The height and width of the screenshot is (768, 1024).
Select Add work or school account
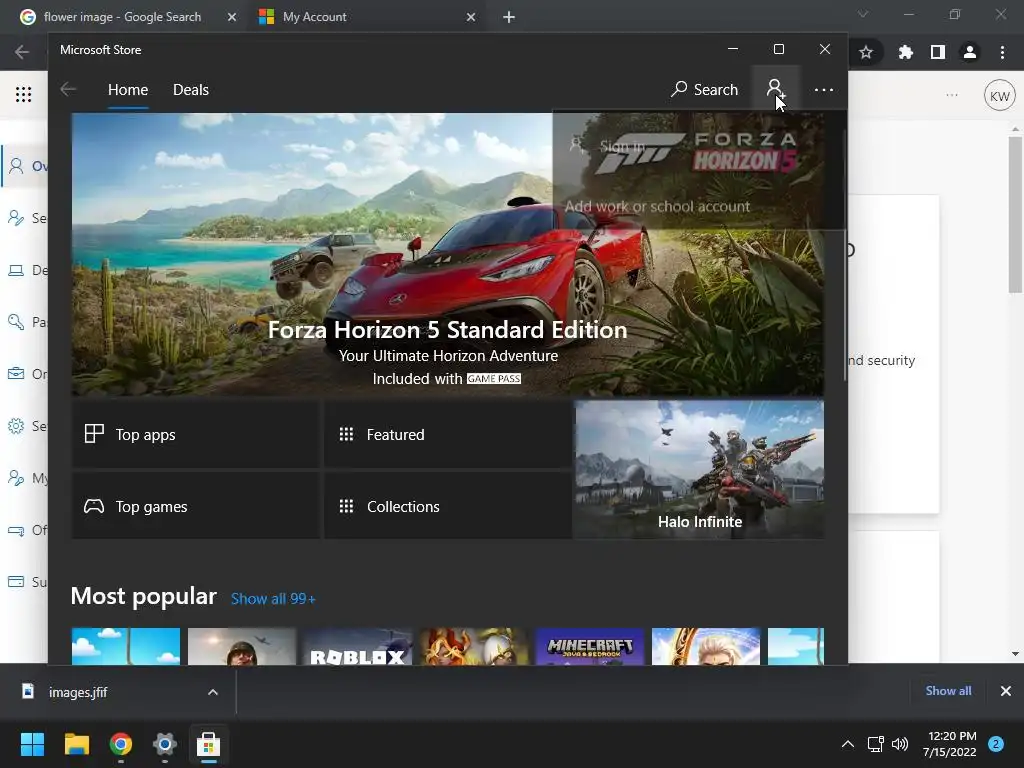(657, 206)
